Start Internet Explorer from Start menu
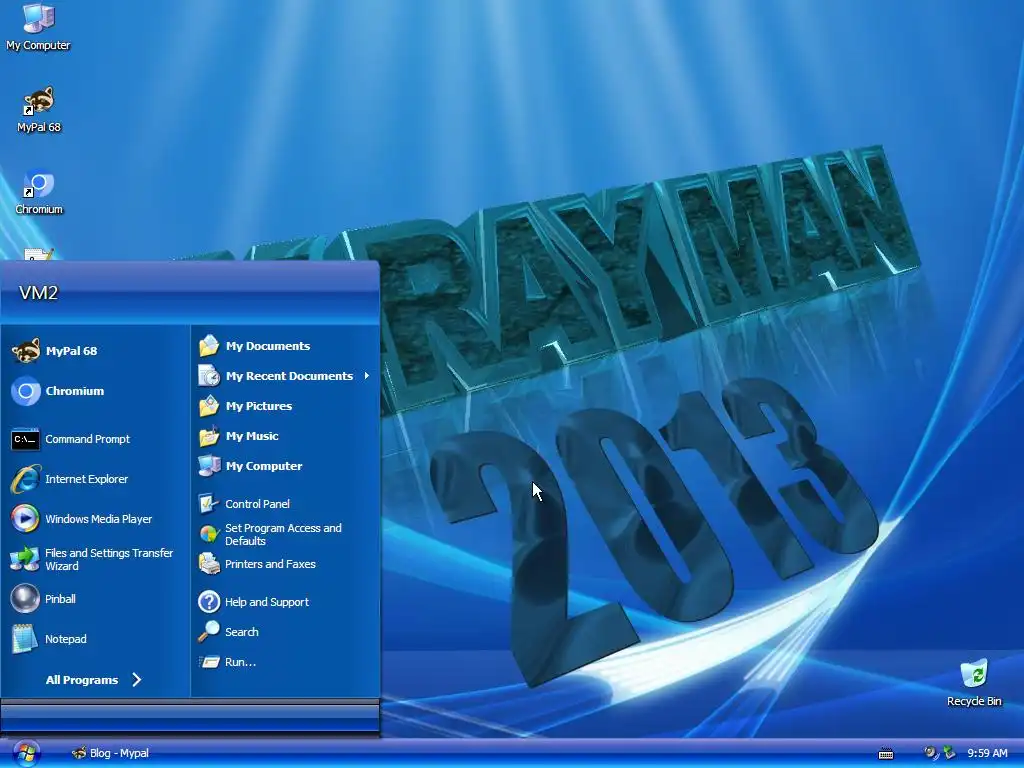This screenshot has height=768, width=1024. 95,479
